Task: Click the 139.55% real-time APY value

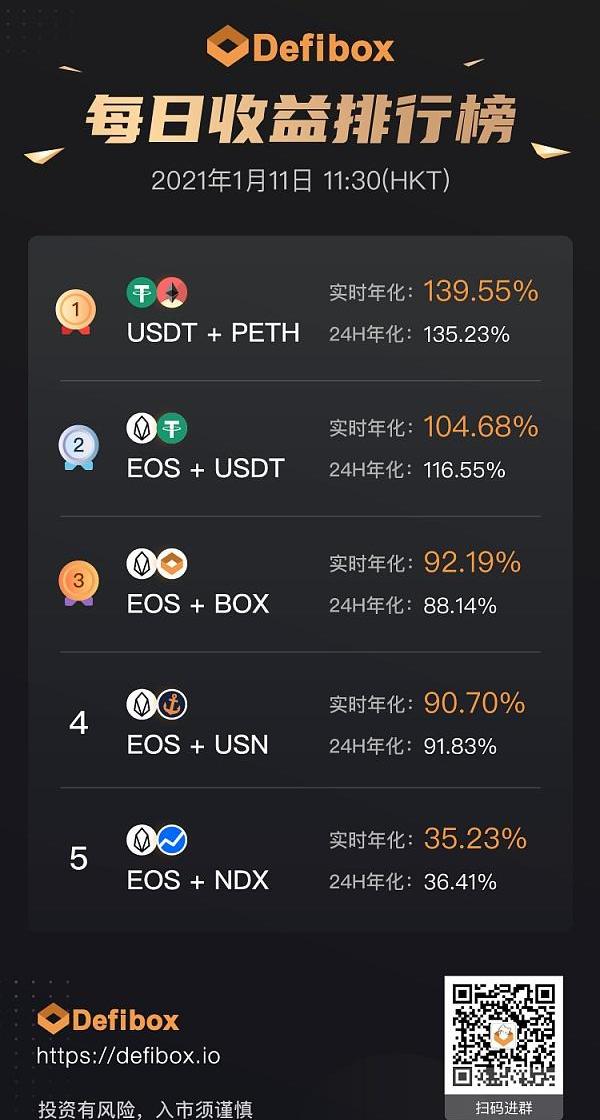Action: pos(481,291)
